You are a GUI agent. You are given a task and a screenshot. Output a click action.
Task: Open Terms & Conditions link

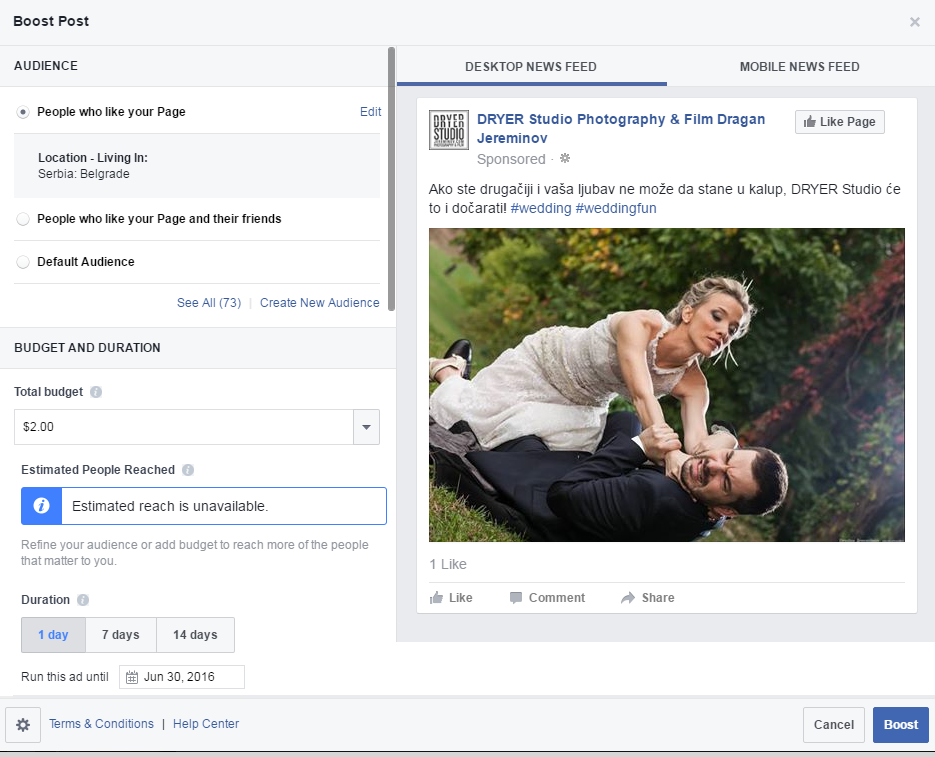coord(101,724)
